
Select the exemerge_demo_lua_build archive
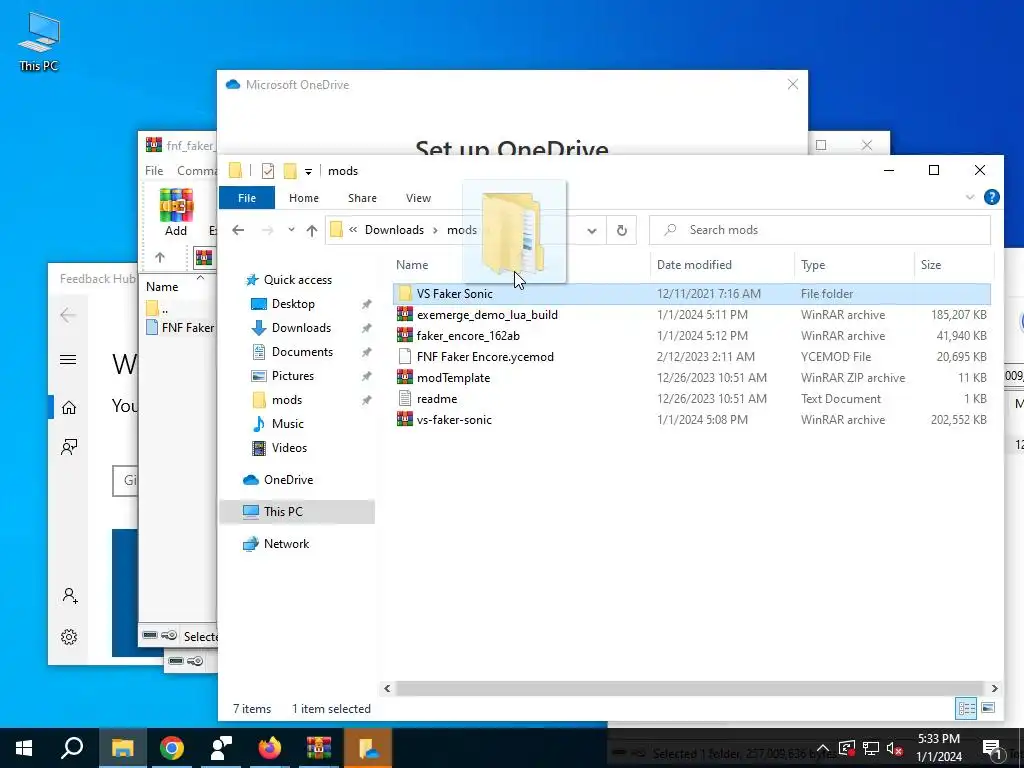pyautogui.click(x=692, y=315)
